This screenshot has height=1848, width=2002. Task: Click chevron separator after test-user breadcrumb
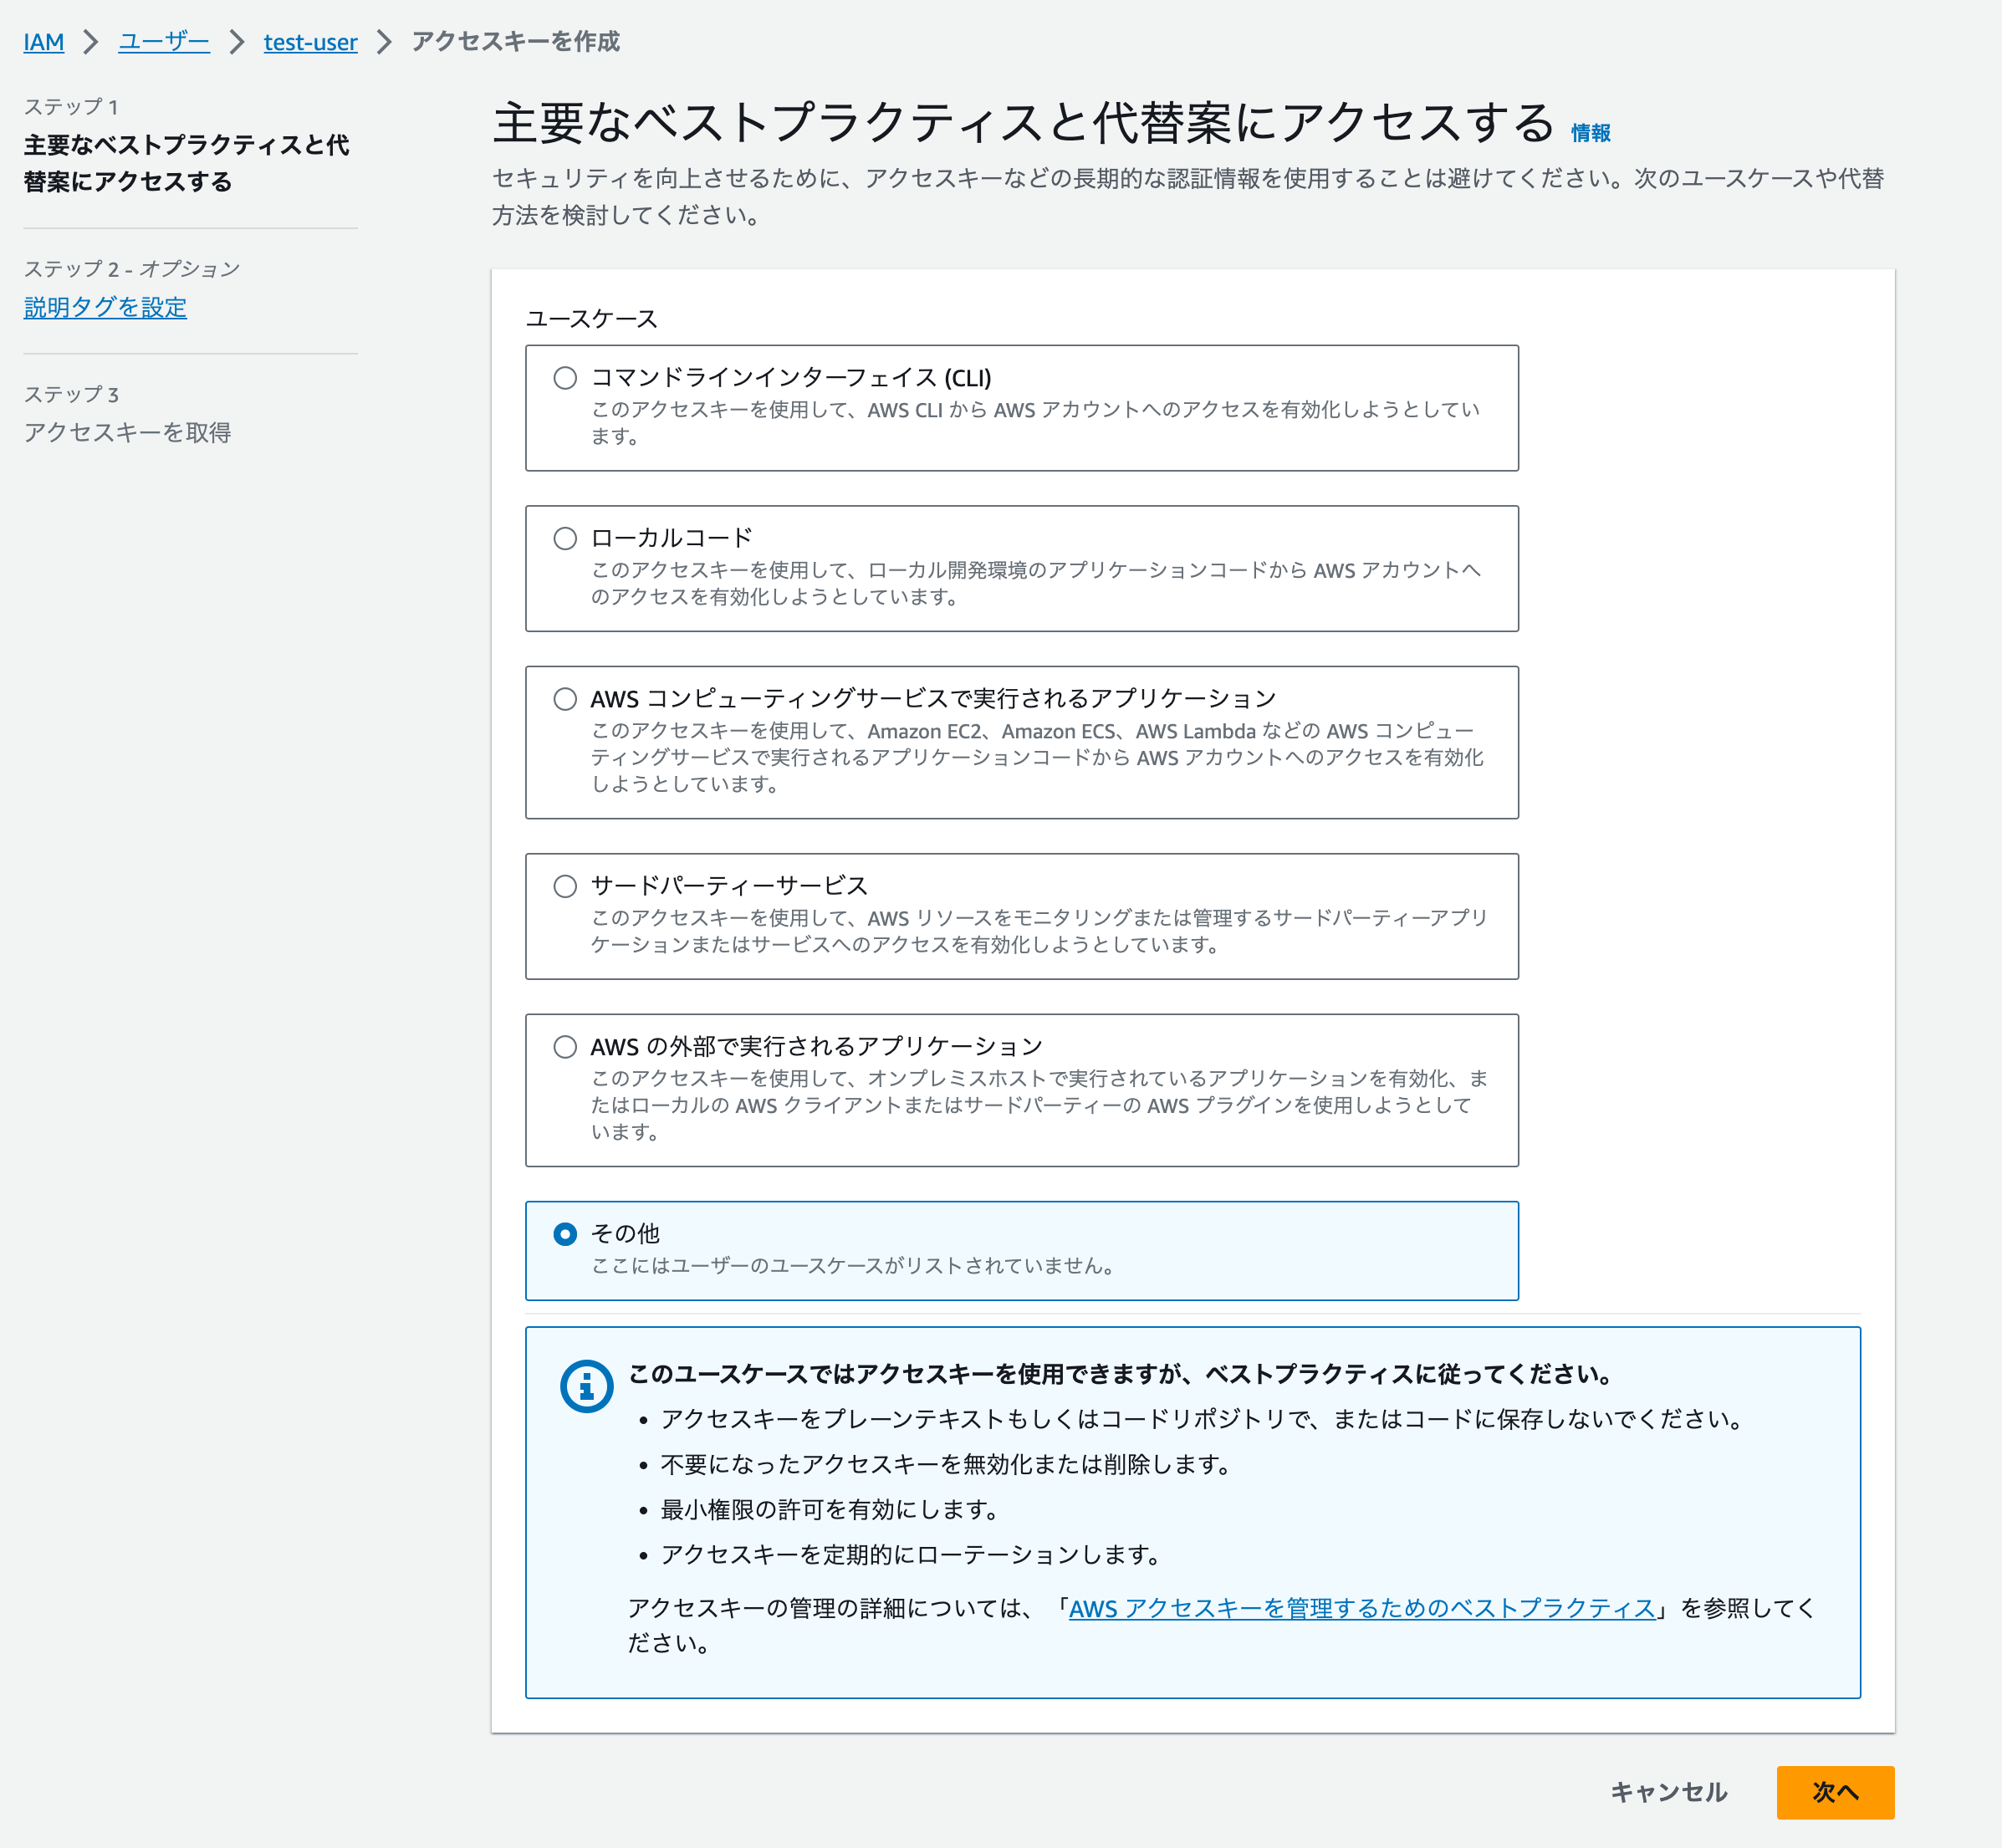384,42
